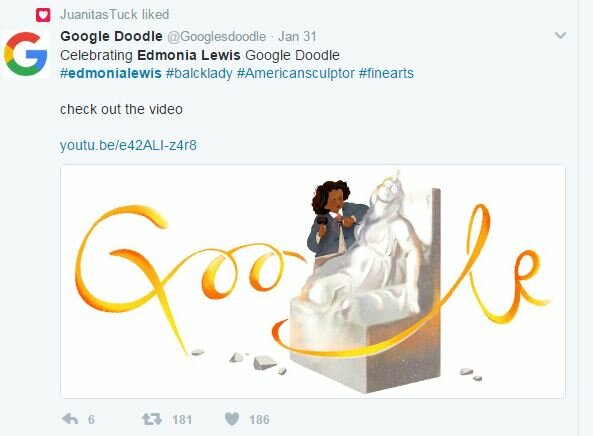Open the Edmonia Lewis doodle image

point(313,281)
